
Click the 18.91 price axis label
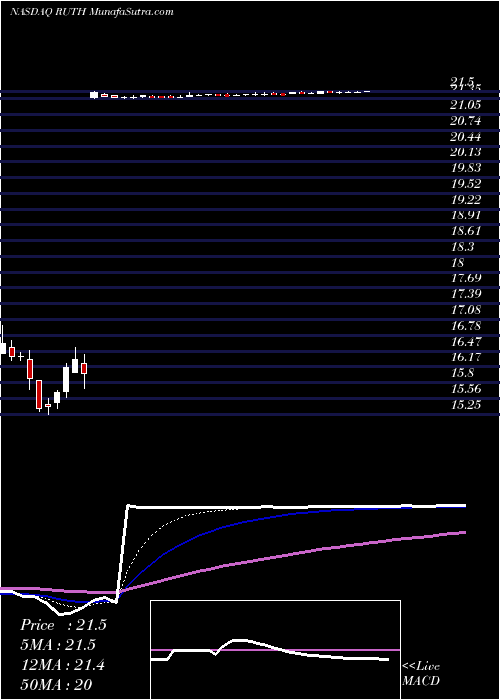click(466, 215)
